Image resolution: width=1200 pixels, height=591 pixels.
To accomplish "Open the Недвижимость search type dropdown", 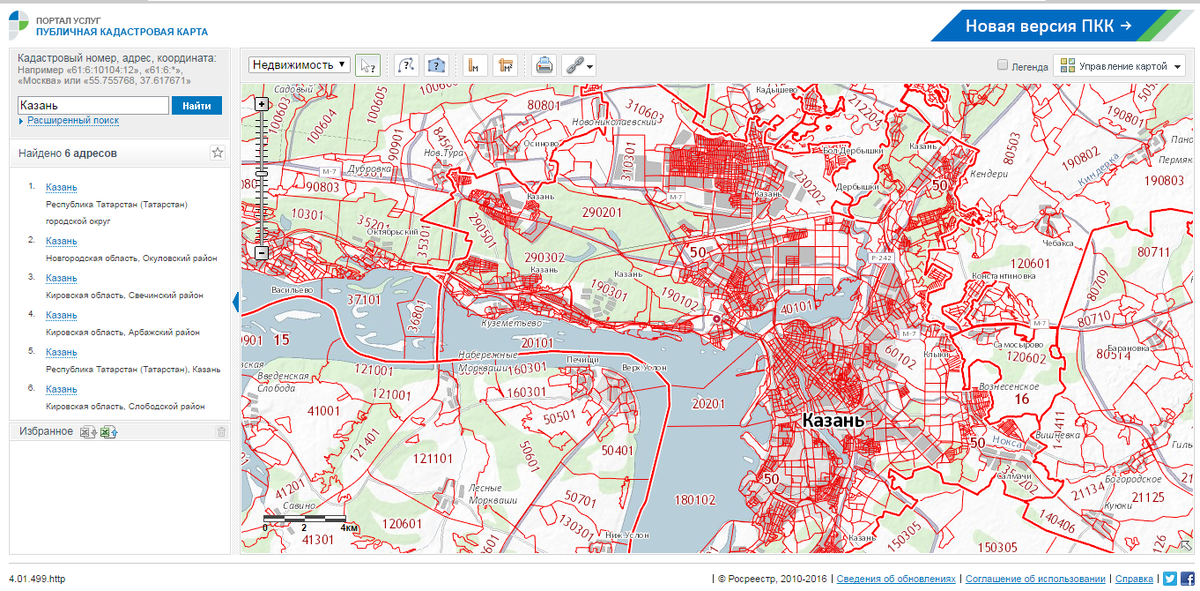I will (300, 65).
